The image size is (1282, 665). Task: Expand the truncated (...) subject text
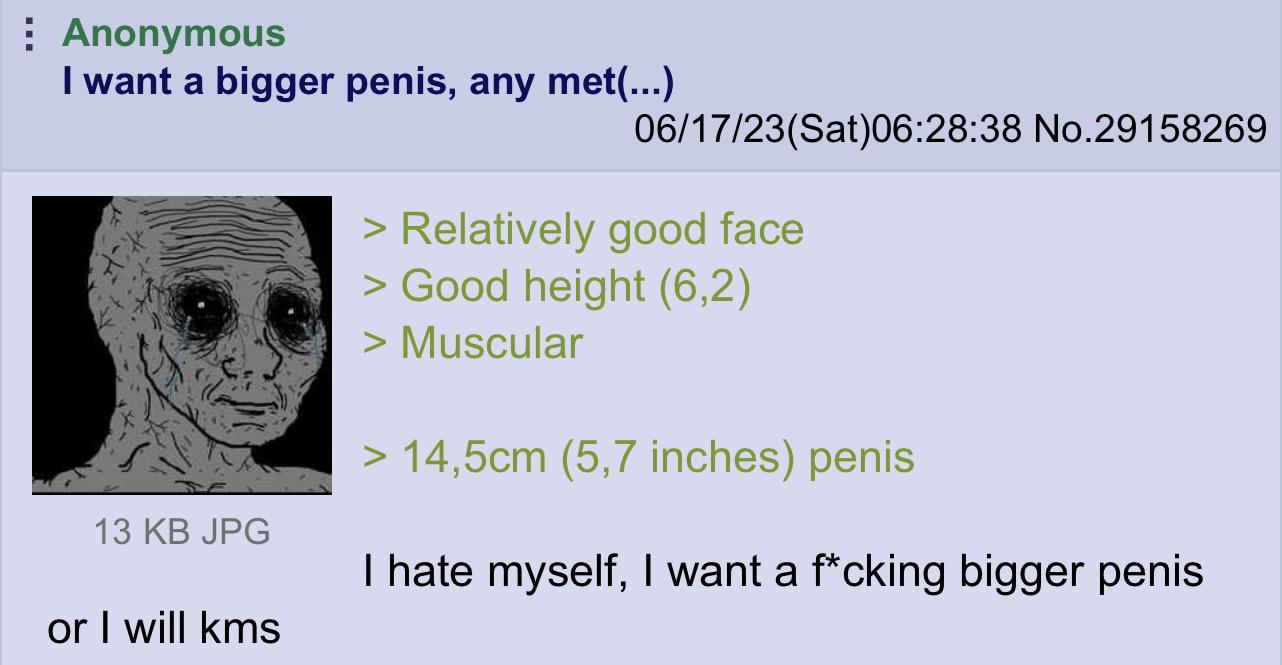point(648,81)
